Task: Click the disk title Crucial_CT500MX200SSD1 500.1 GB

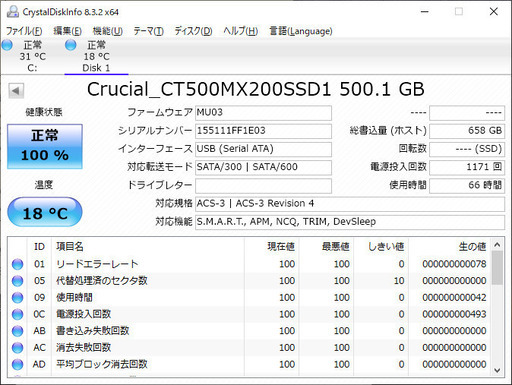Action: click(x=256, y=89)
